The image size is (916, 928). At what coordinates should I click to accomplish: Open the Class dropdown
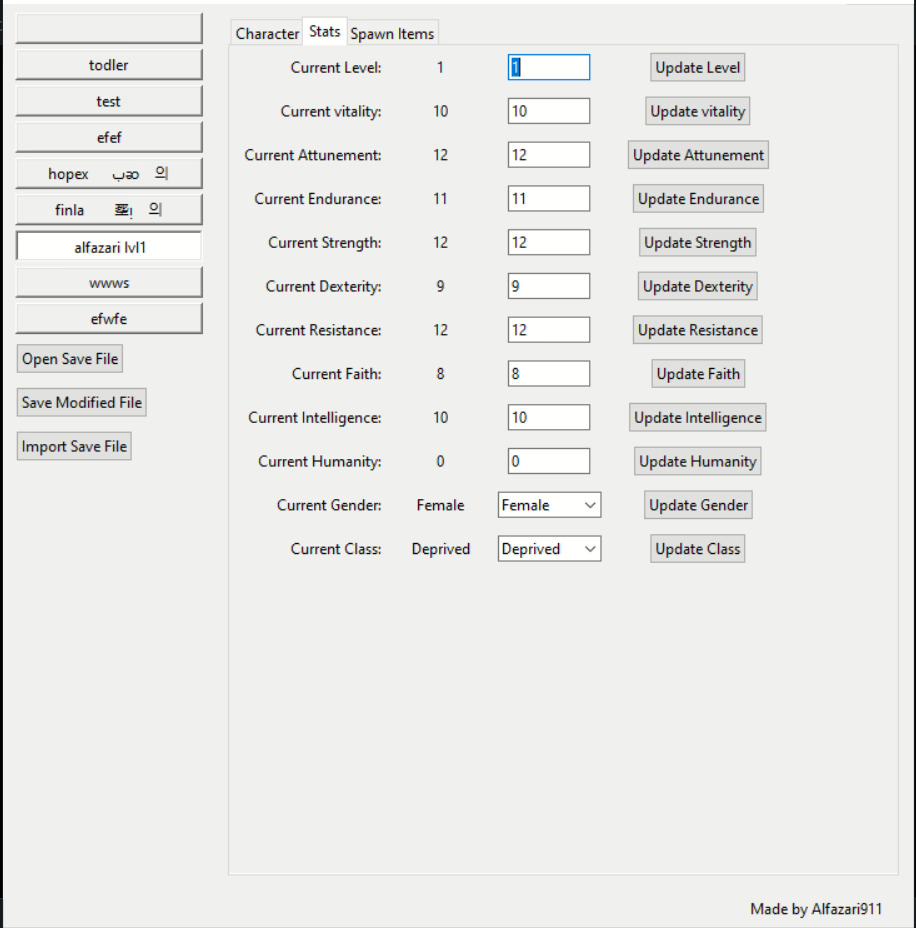(x=549, y=549)
